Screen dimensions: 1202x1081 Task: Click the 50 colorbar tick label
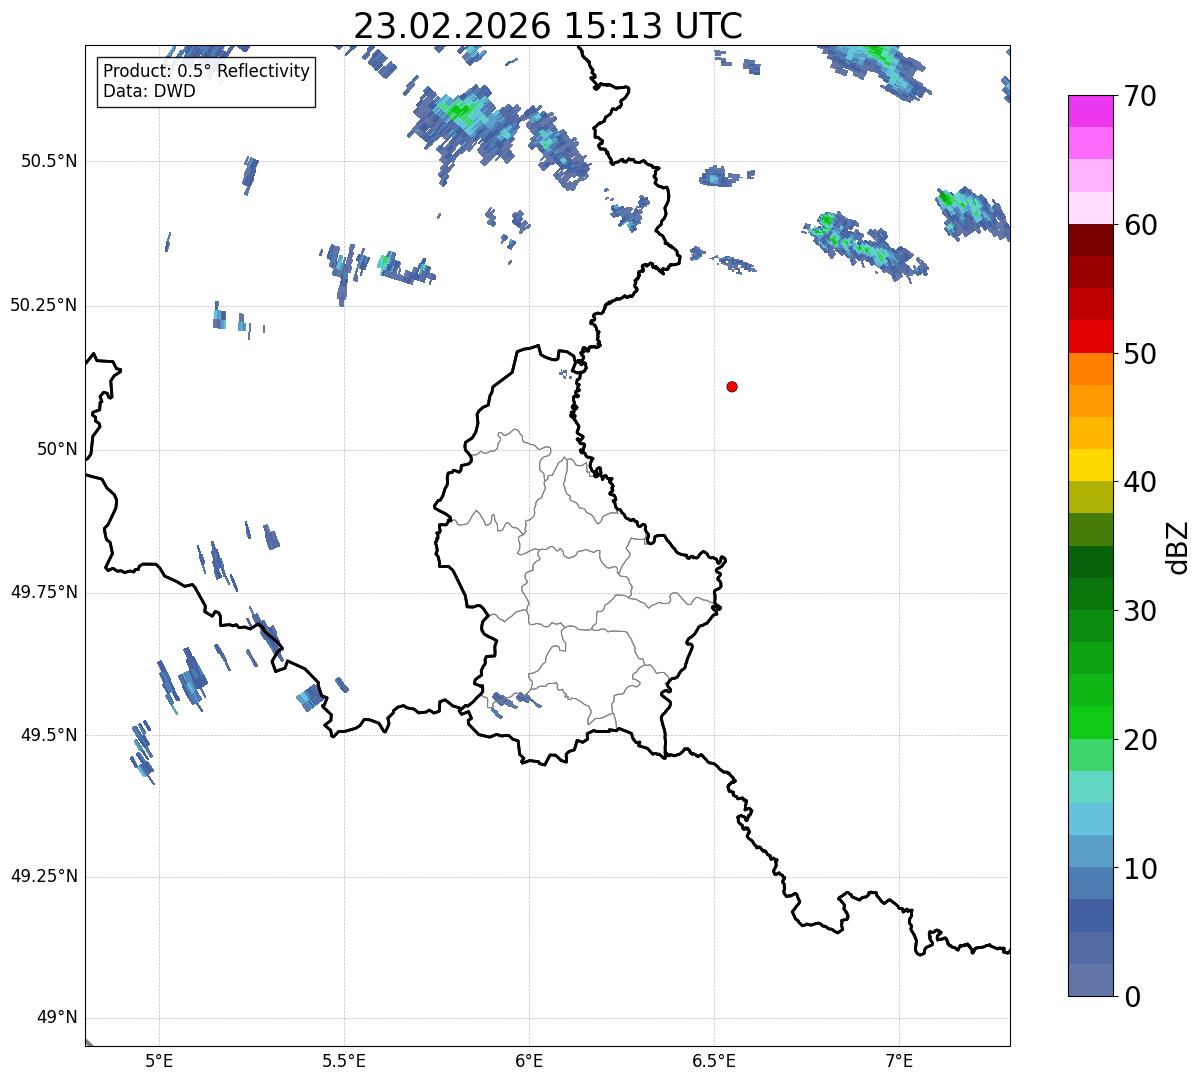click(1140, 354)
